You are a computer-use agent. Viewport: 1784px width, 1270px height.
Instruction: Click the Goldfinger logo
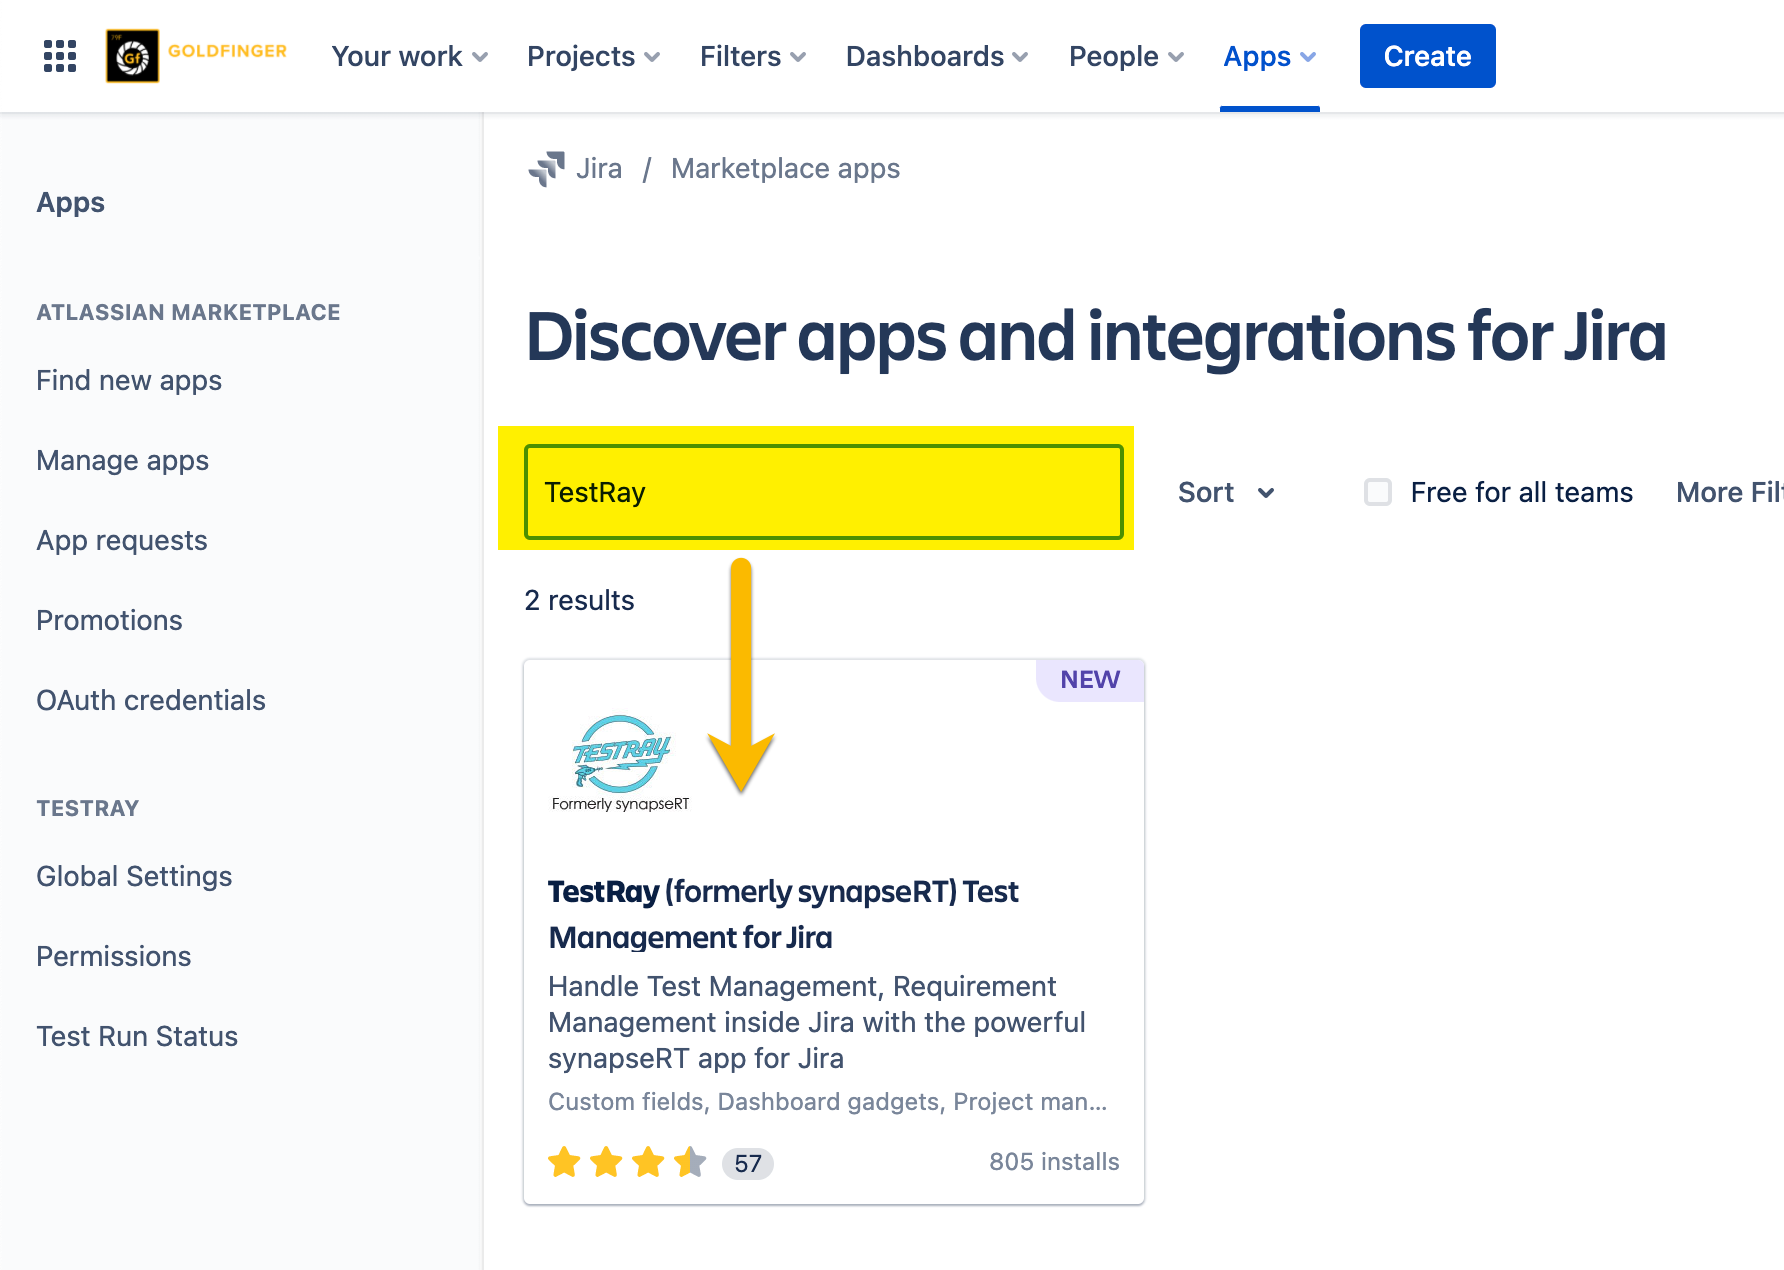tap(197, 56)
